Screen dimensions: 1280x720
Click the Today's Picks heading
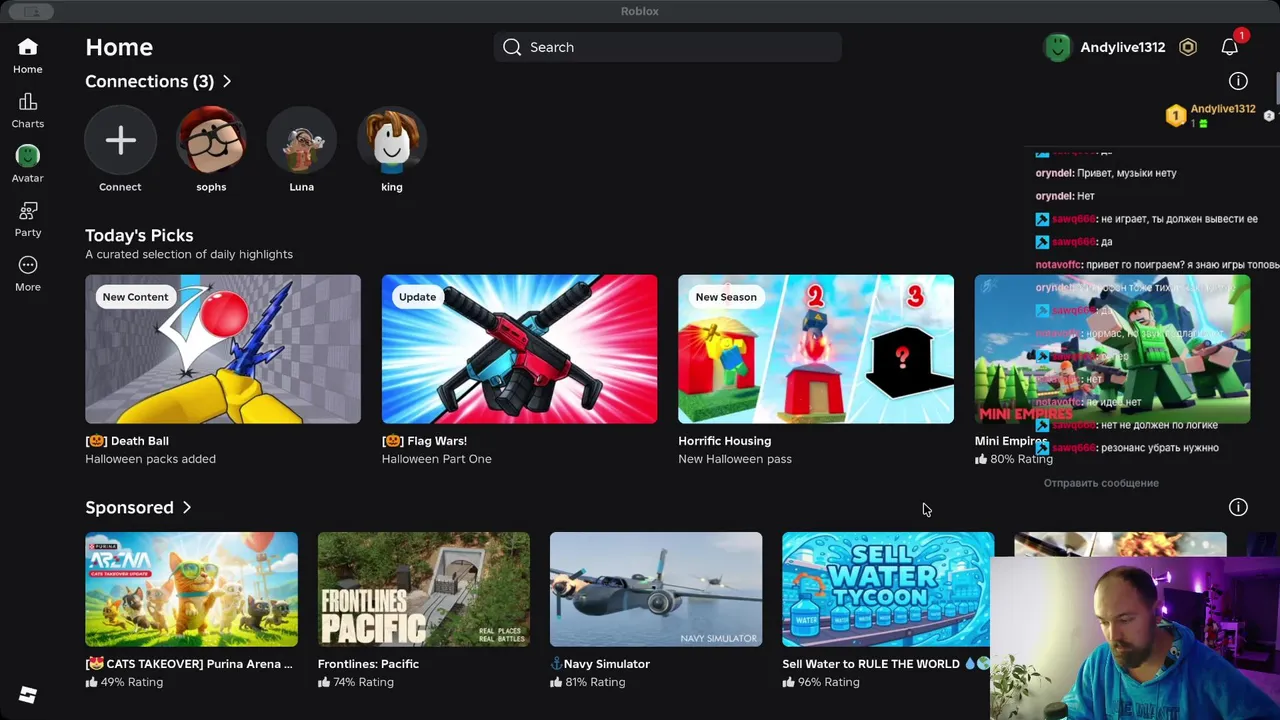[x=139, y=235]
